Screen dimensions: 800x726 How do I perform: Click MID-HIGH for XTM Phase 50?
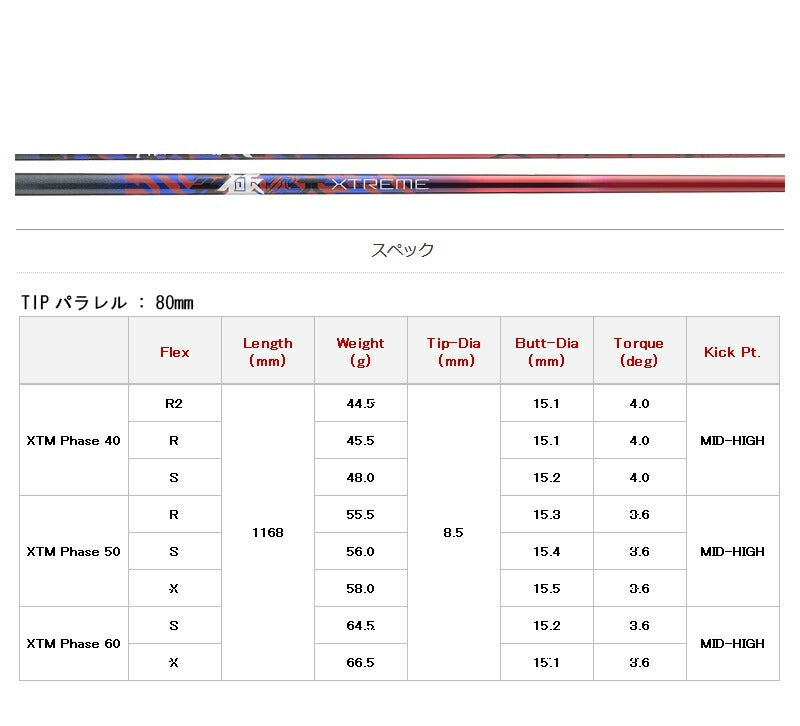[733, 552]
